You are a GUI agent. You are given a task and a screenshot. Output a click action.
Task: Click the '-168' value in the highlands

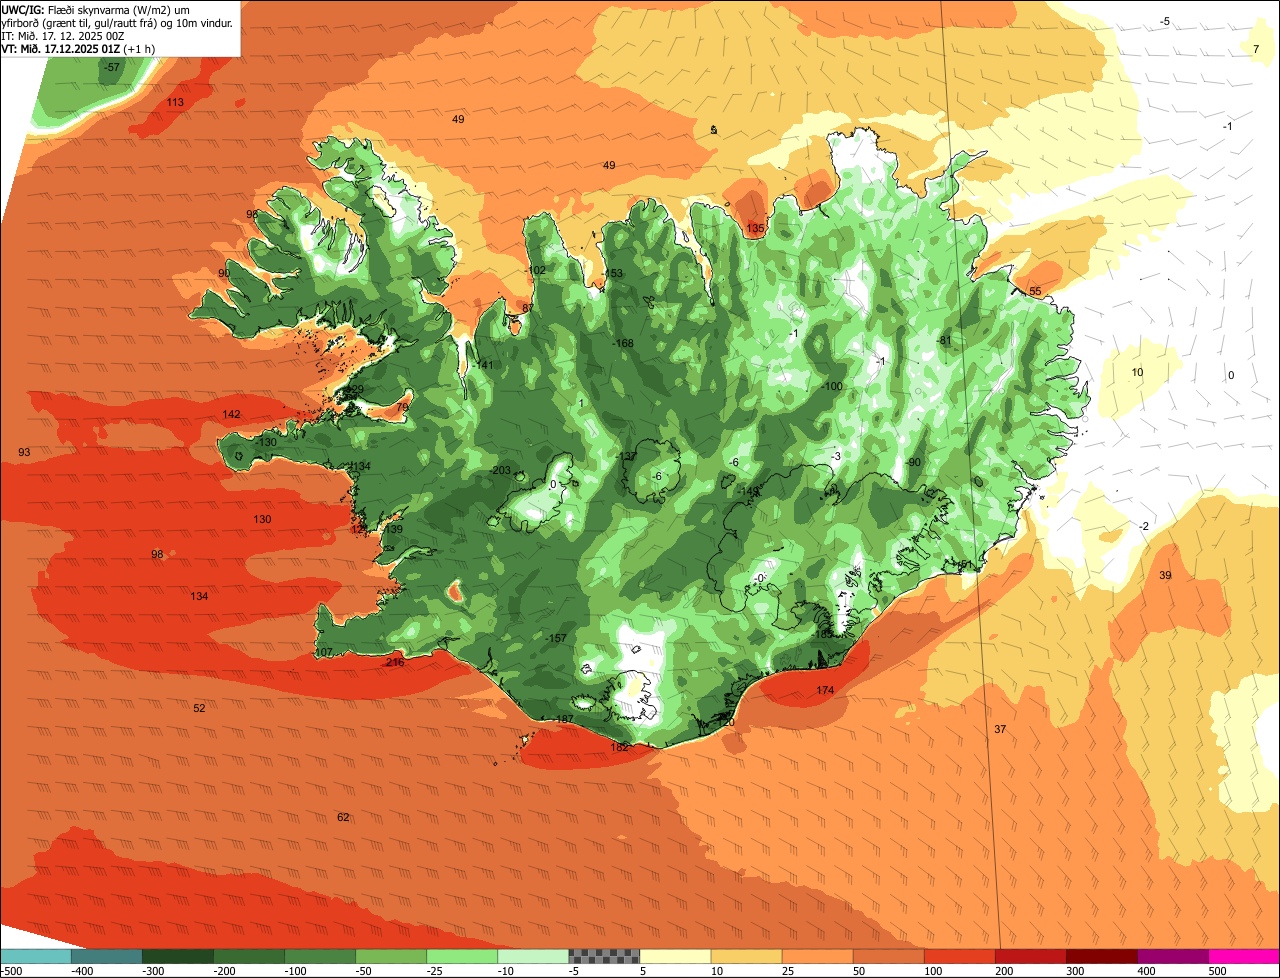tap(623, 343)
